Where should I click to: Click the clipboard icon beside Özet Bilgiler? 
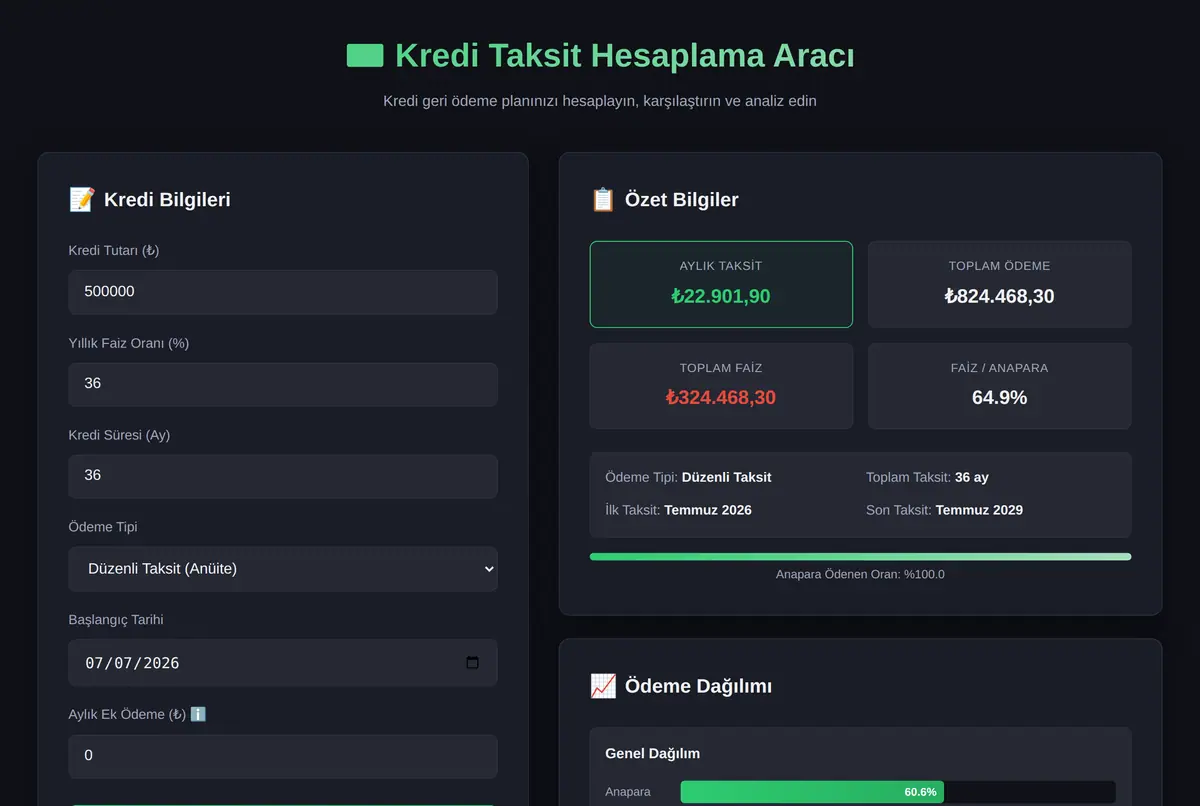[603, 199]
